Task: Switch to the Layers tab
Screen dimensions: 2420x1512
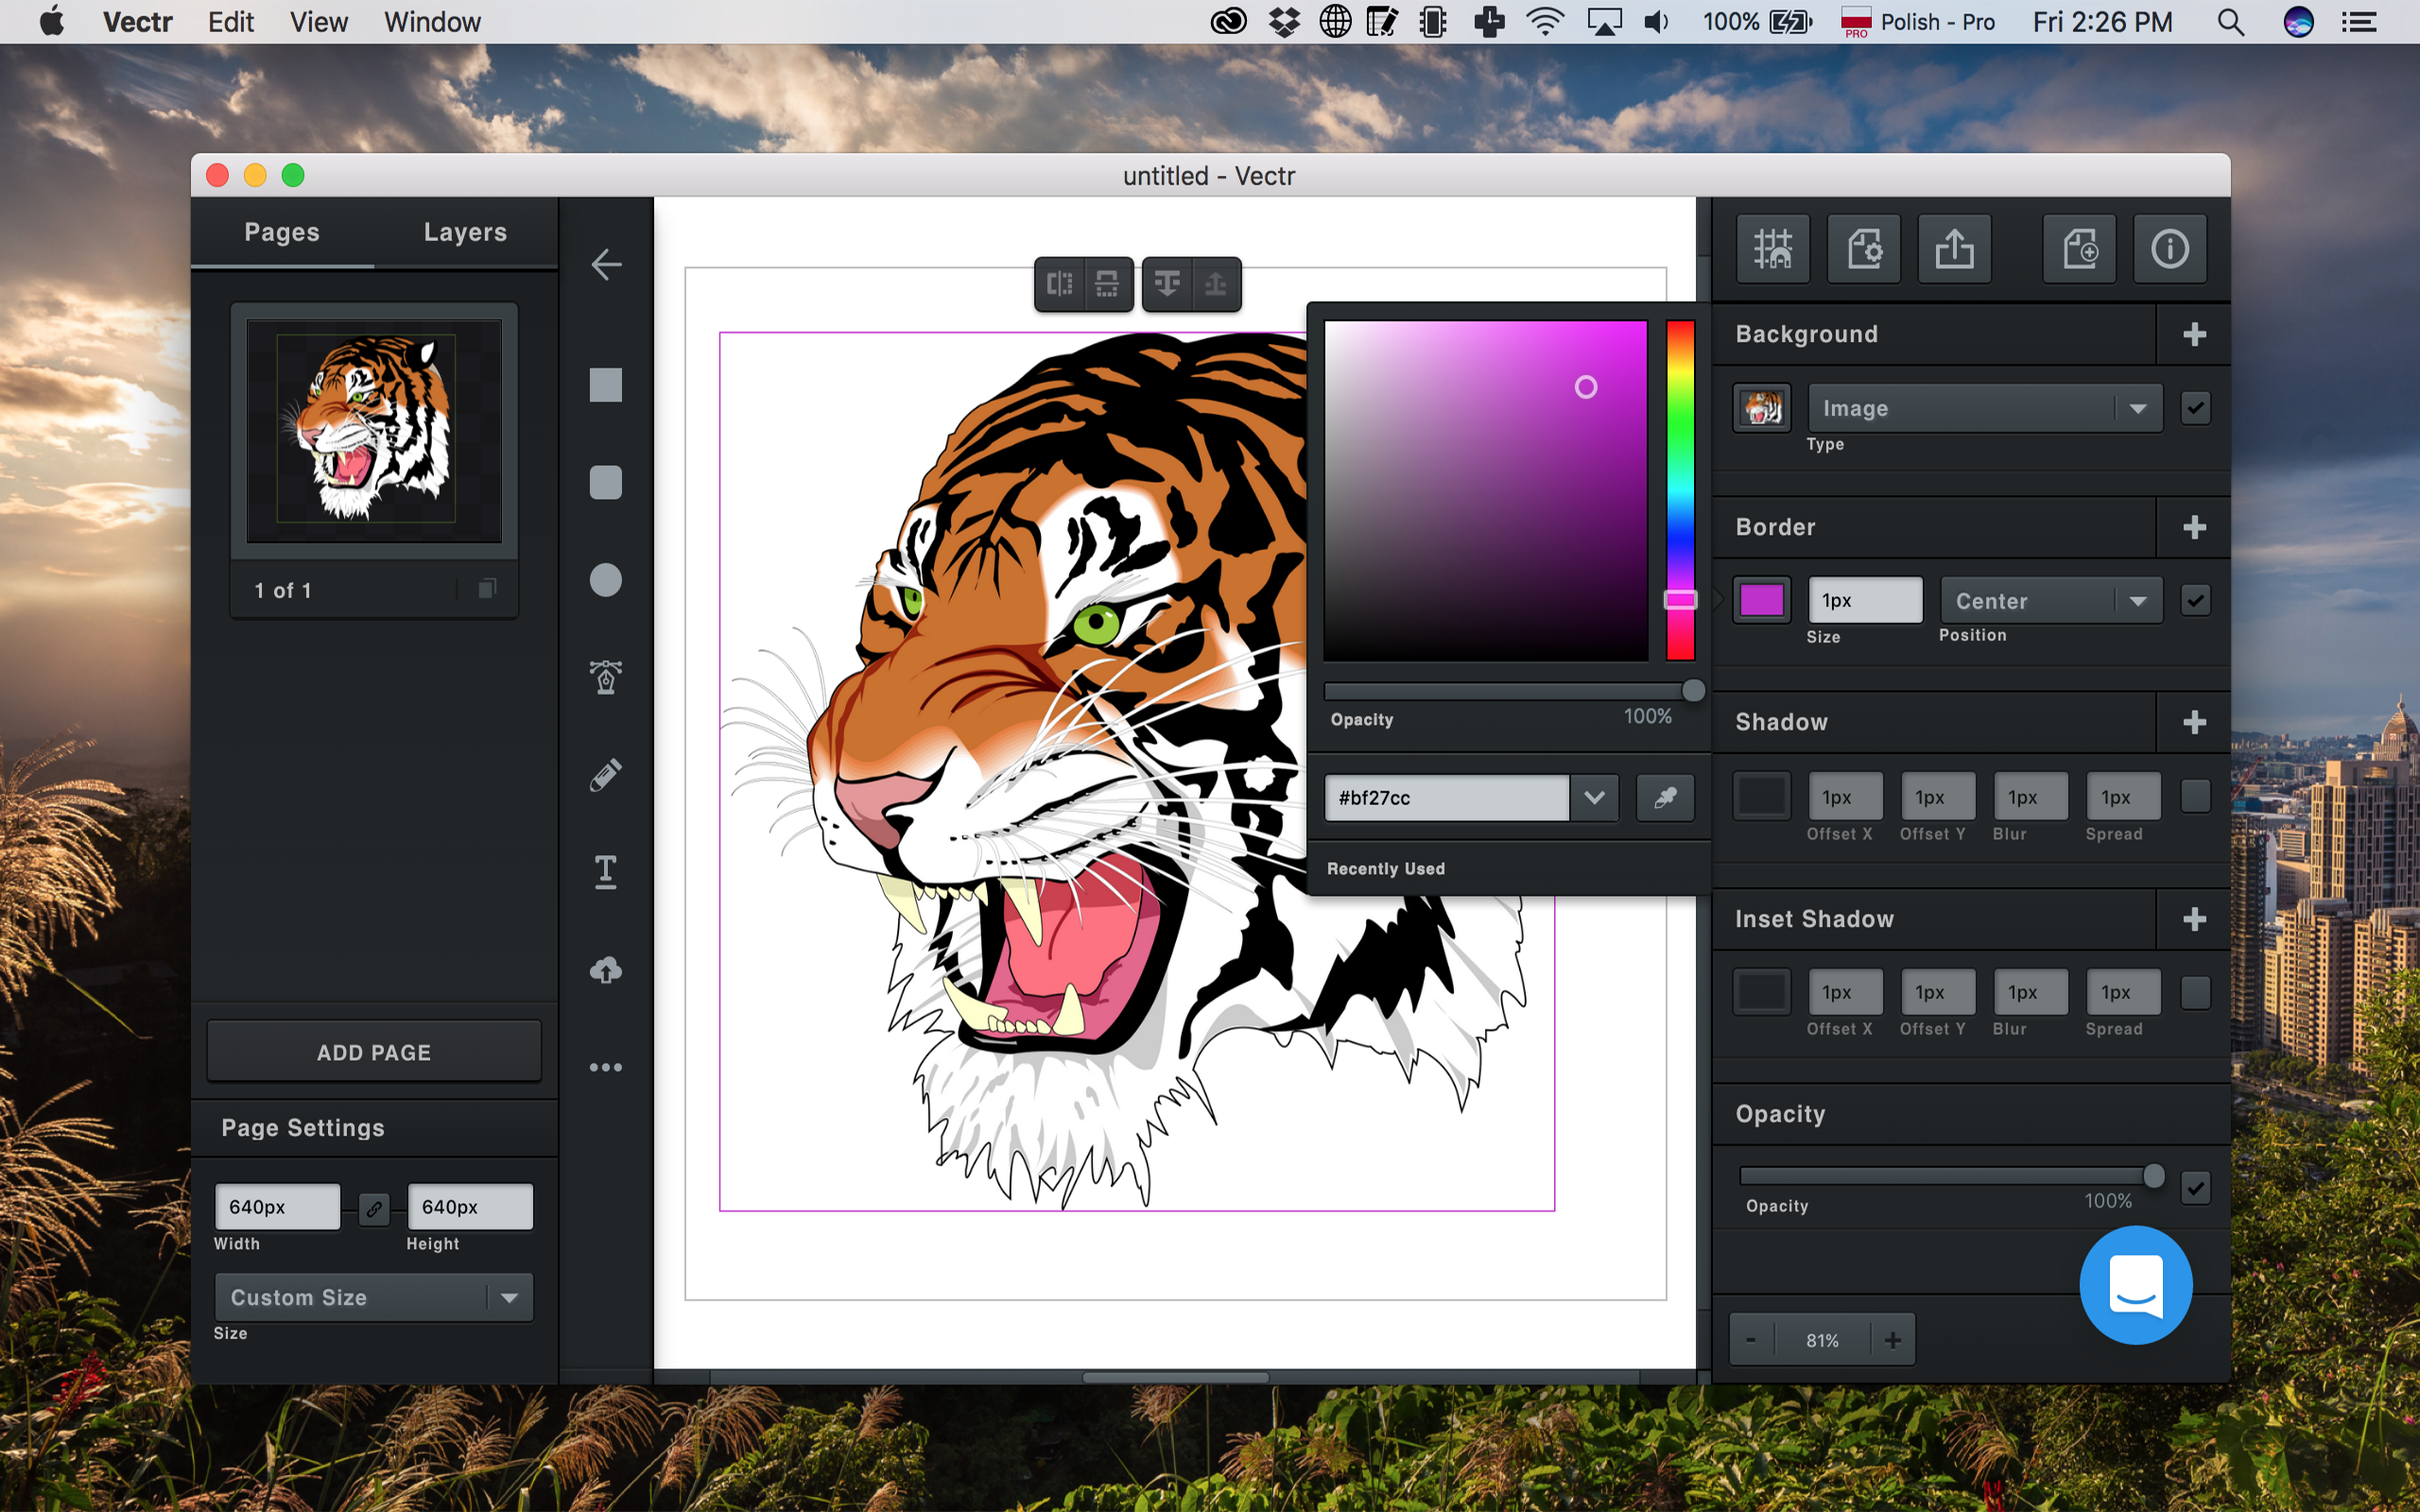Action: pos(465,232)
